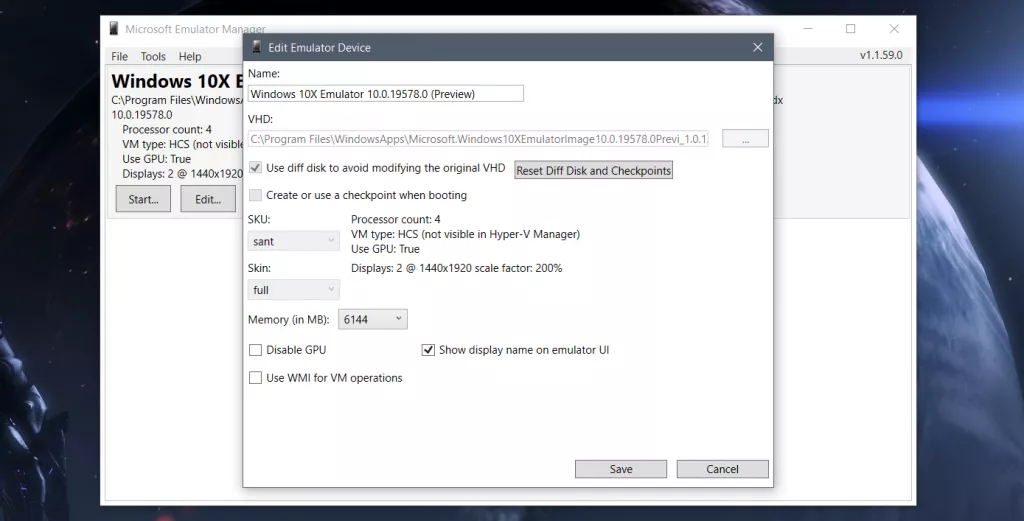
Task: Click Use GPU: True in dialog
Action: [385, 249]
